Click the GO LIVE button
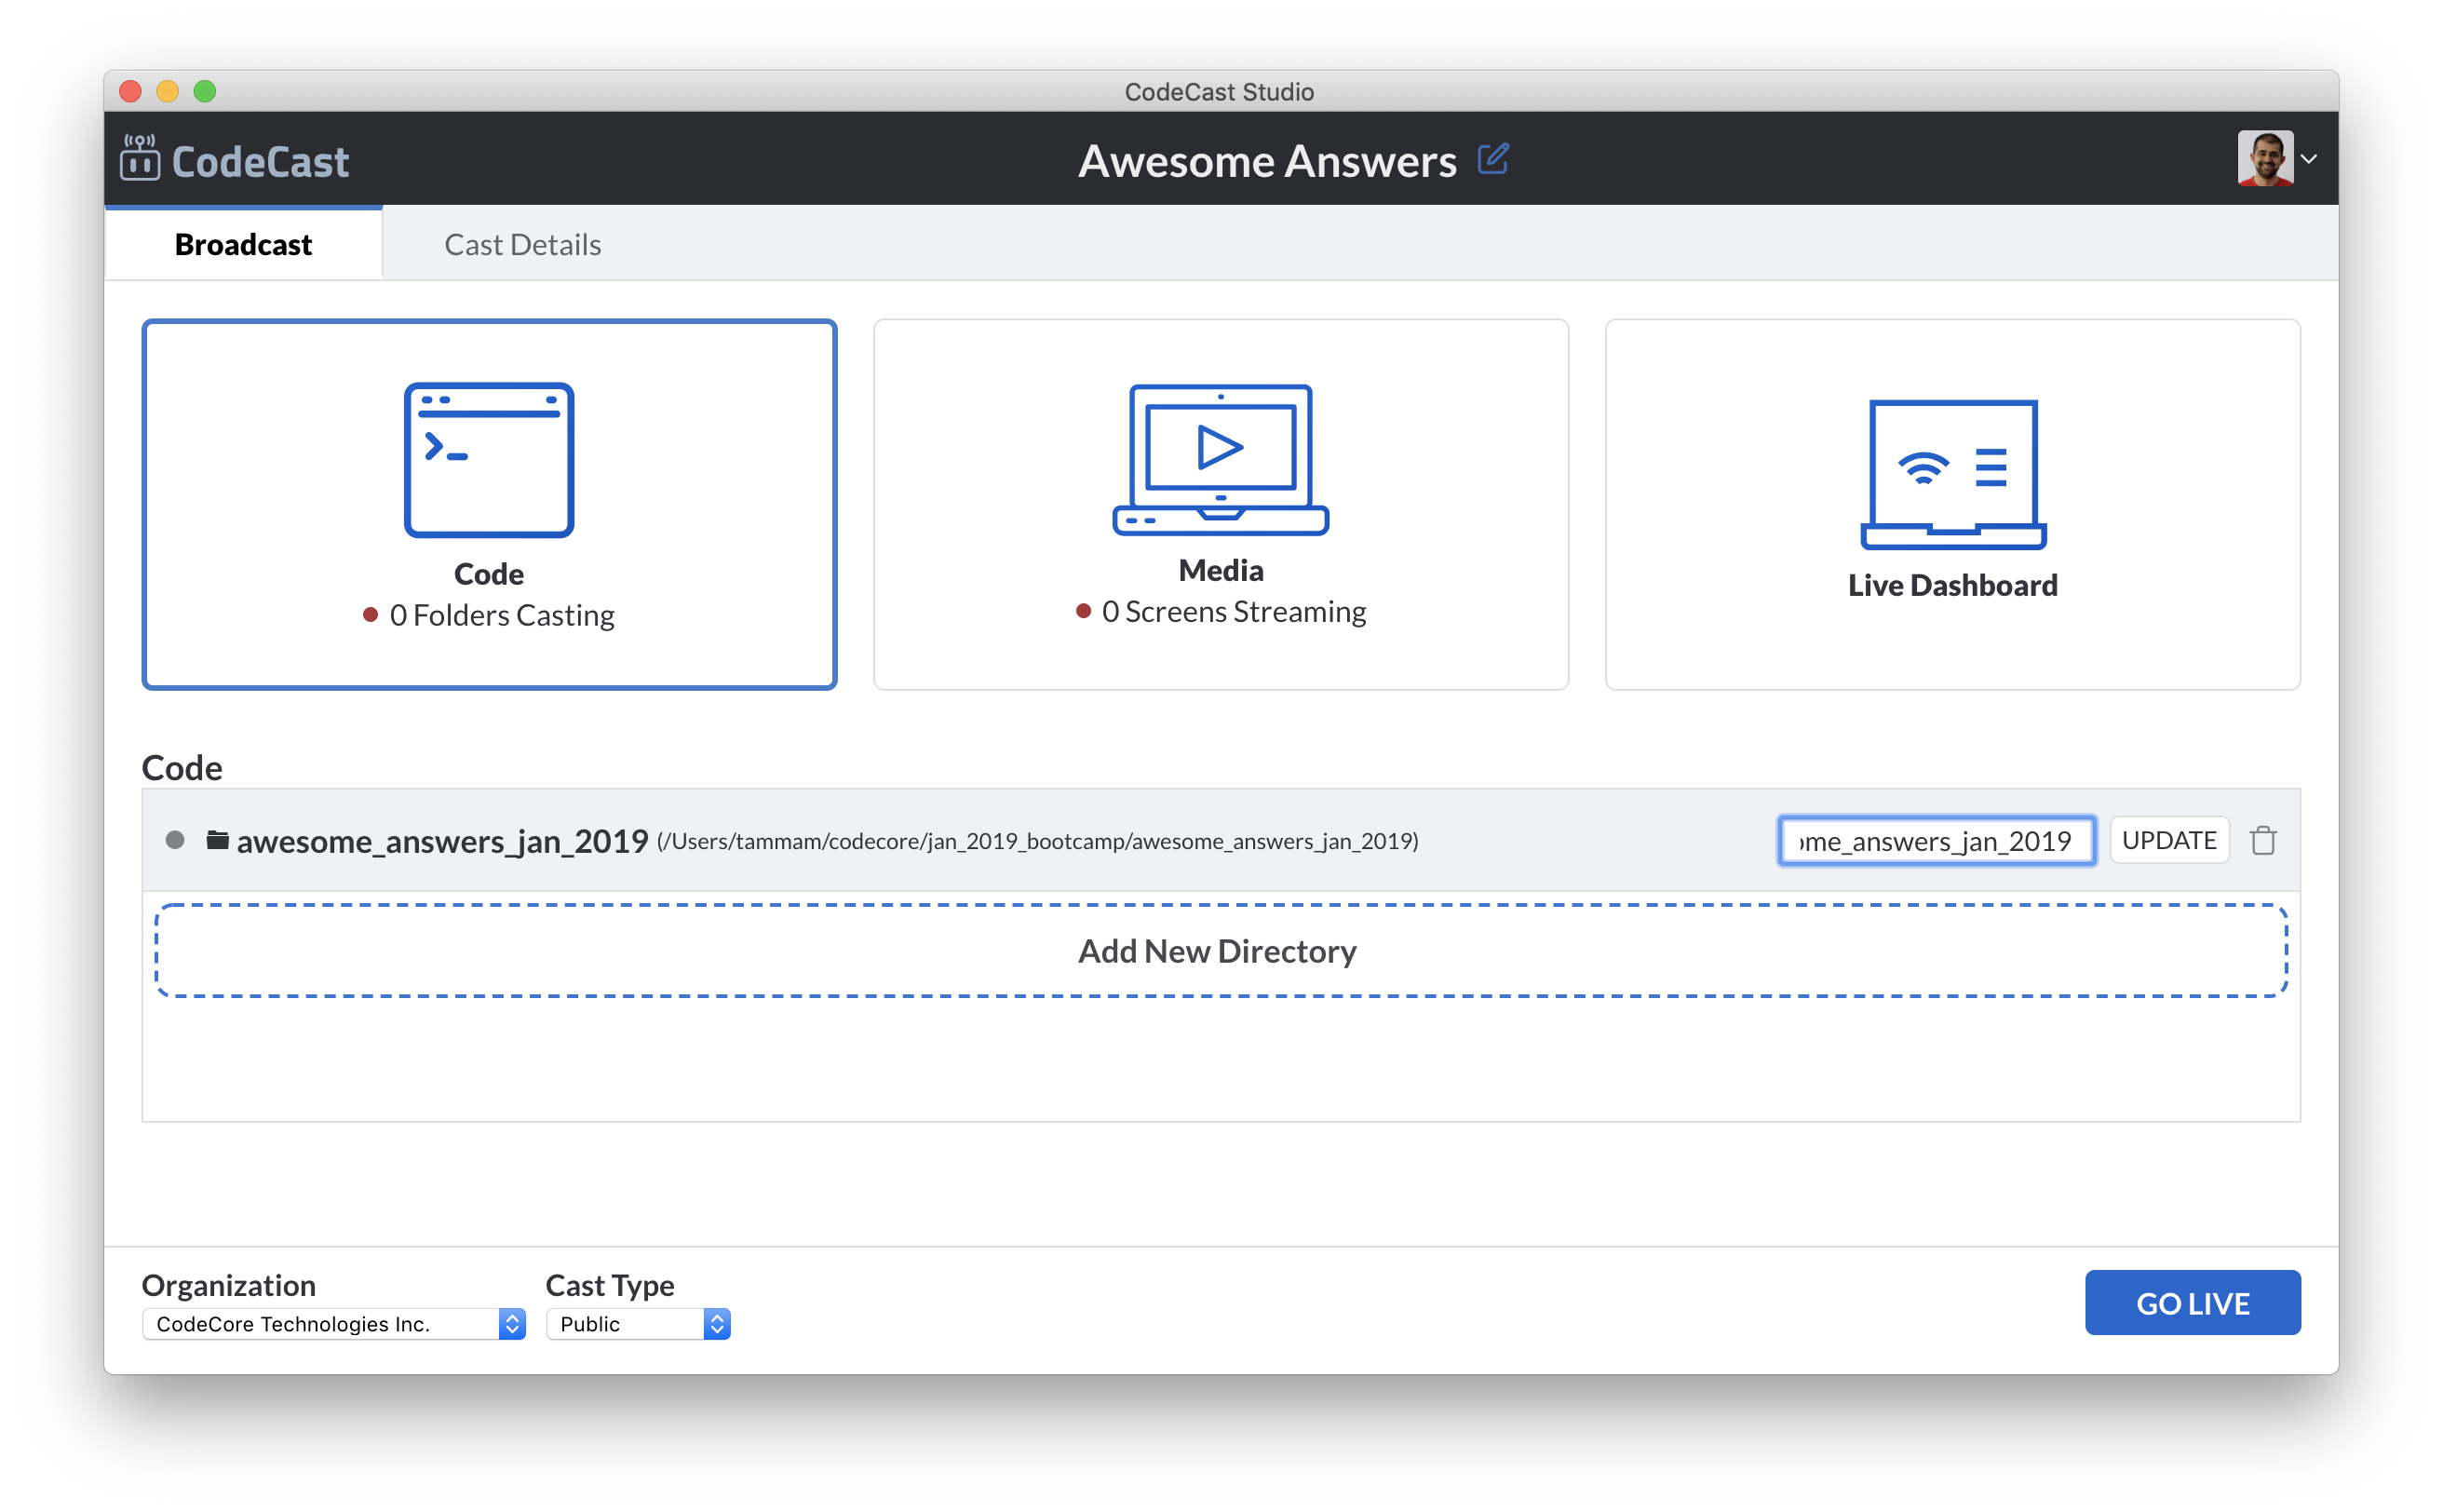This screenshot has height=1512, width=2443. tap(2192, 1303)
